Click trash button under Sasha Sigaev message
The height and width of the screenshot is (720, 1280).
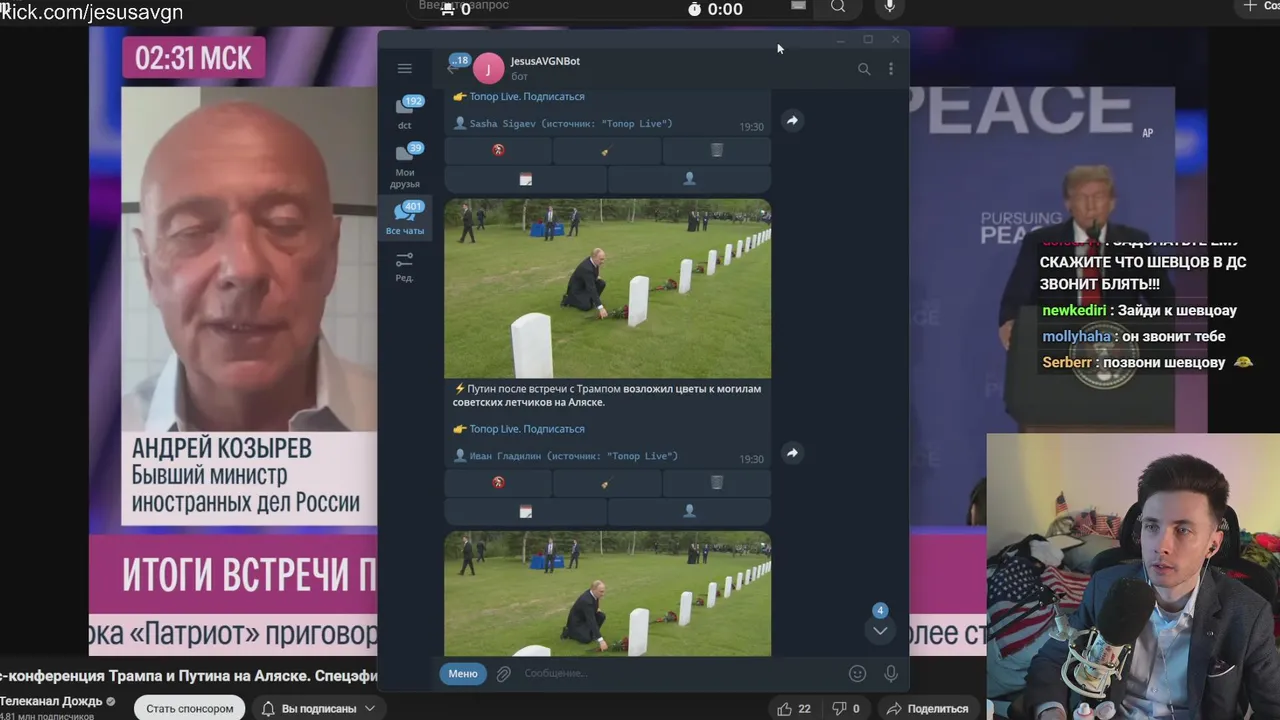pos(717,150)
